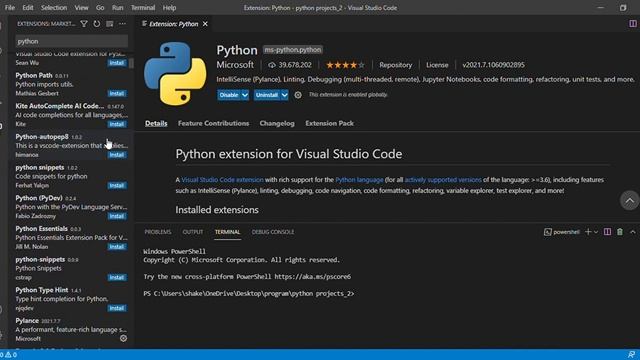640x360 pixels.
Task: Open the Help menu
Action: [x=169, y=8]
